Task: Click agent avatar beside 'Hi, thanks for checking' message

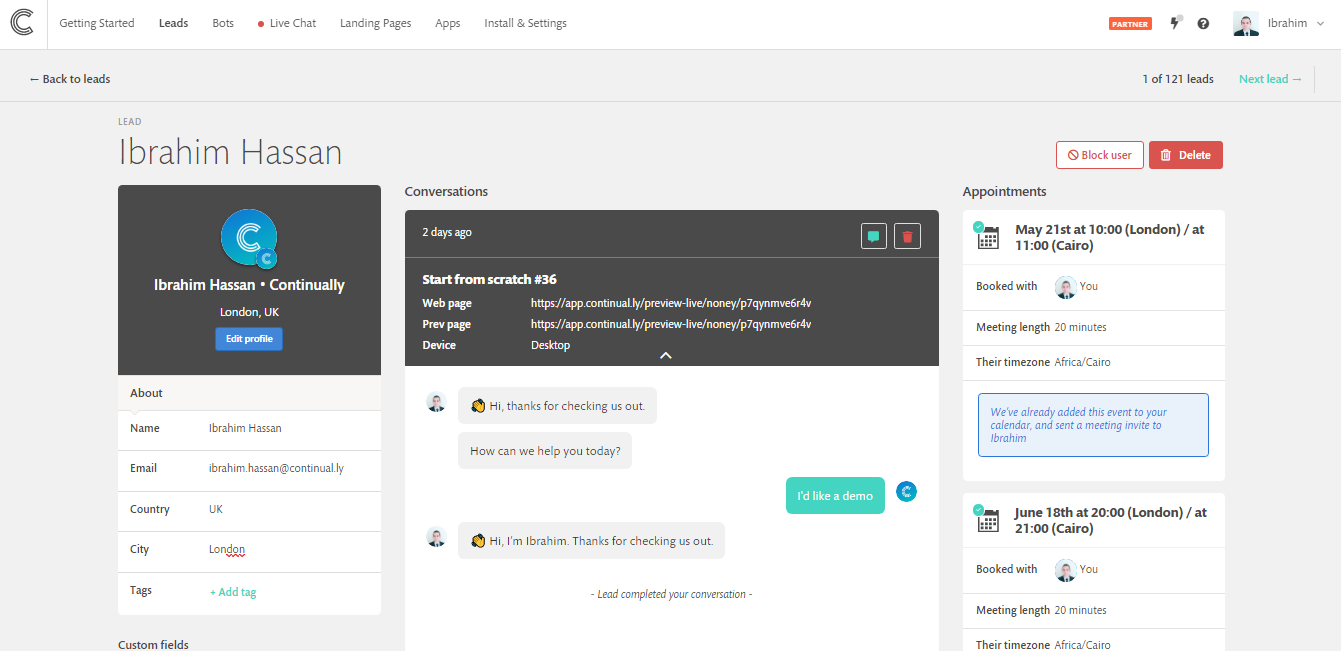Action: [x=436, y=402]
